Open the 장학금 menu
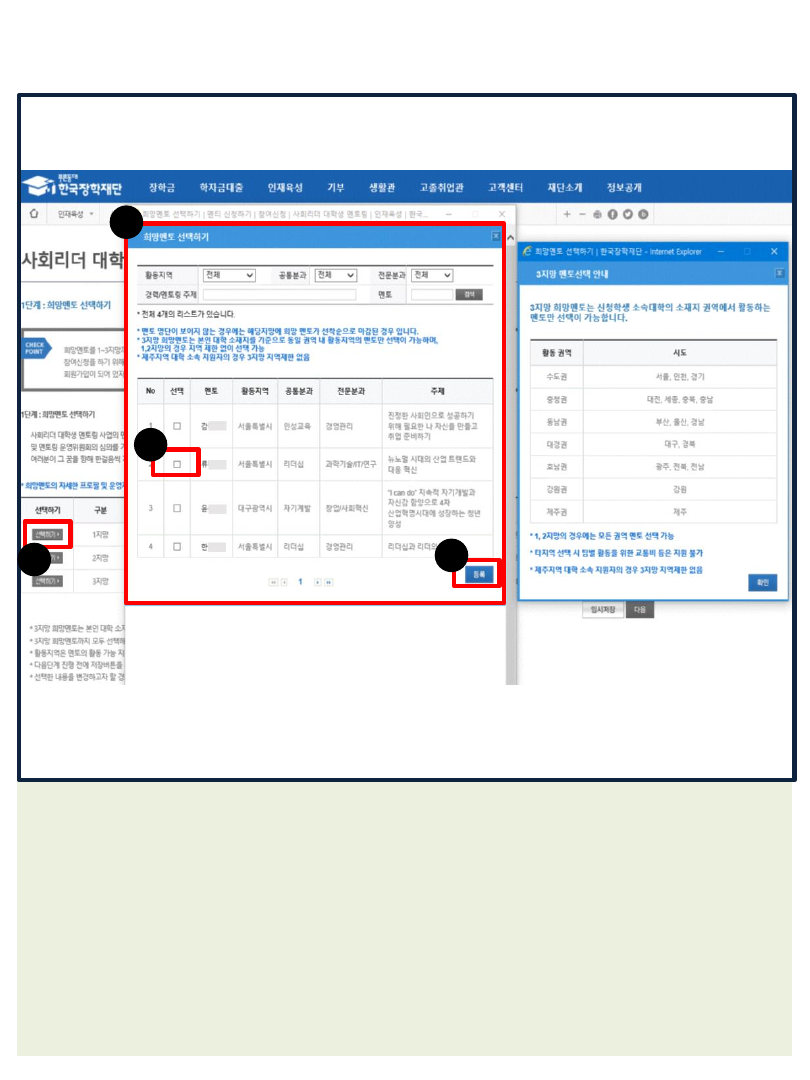The height and width of the screenshot is (1080, 810). point(162,187)
